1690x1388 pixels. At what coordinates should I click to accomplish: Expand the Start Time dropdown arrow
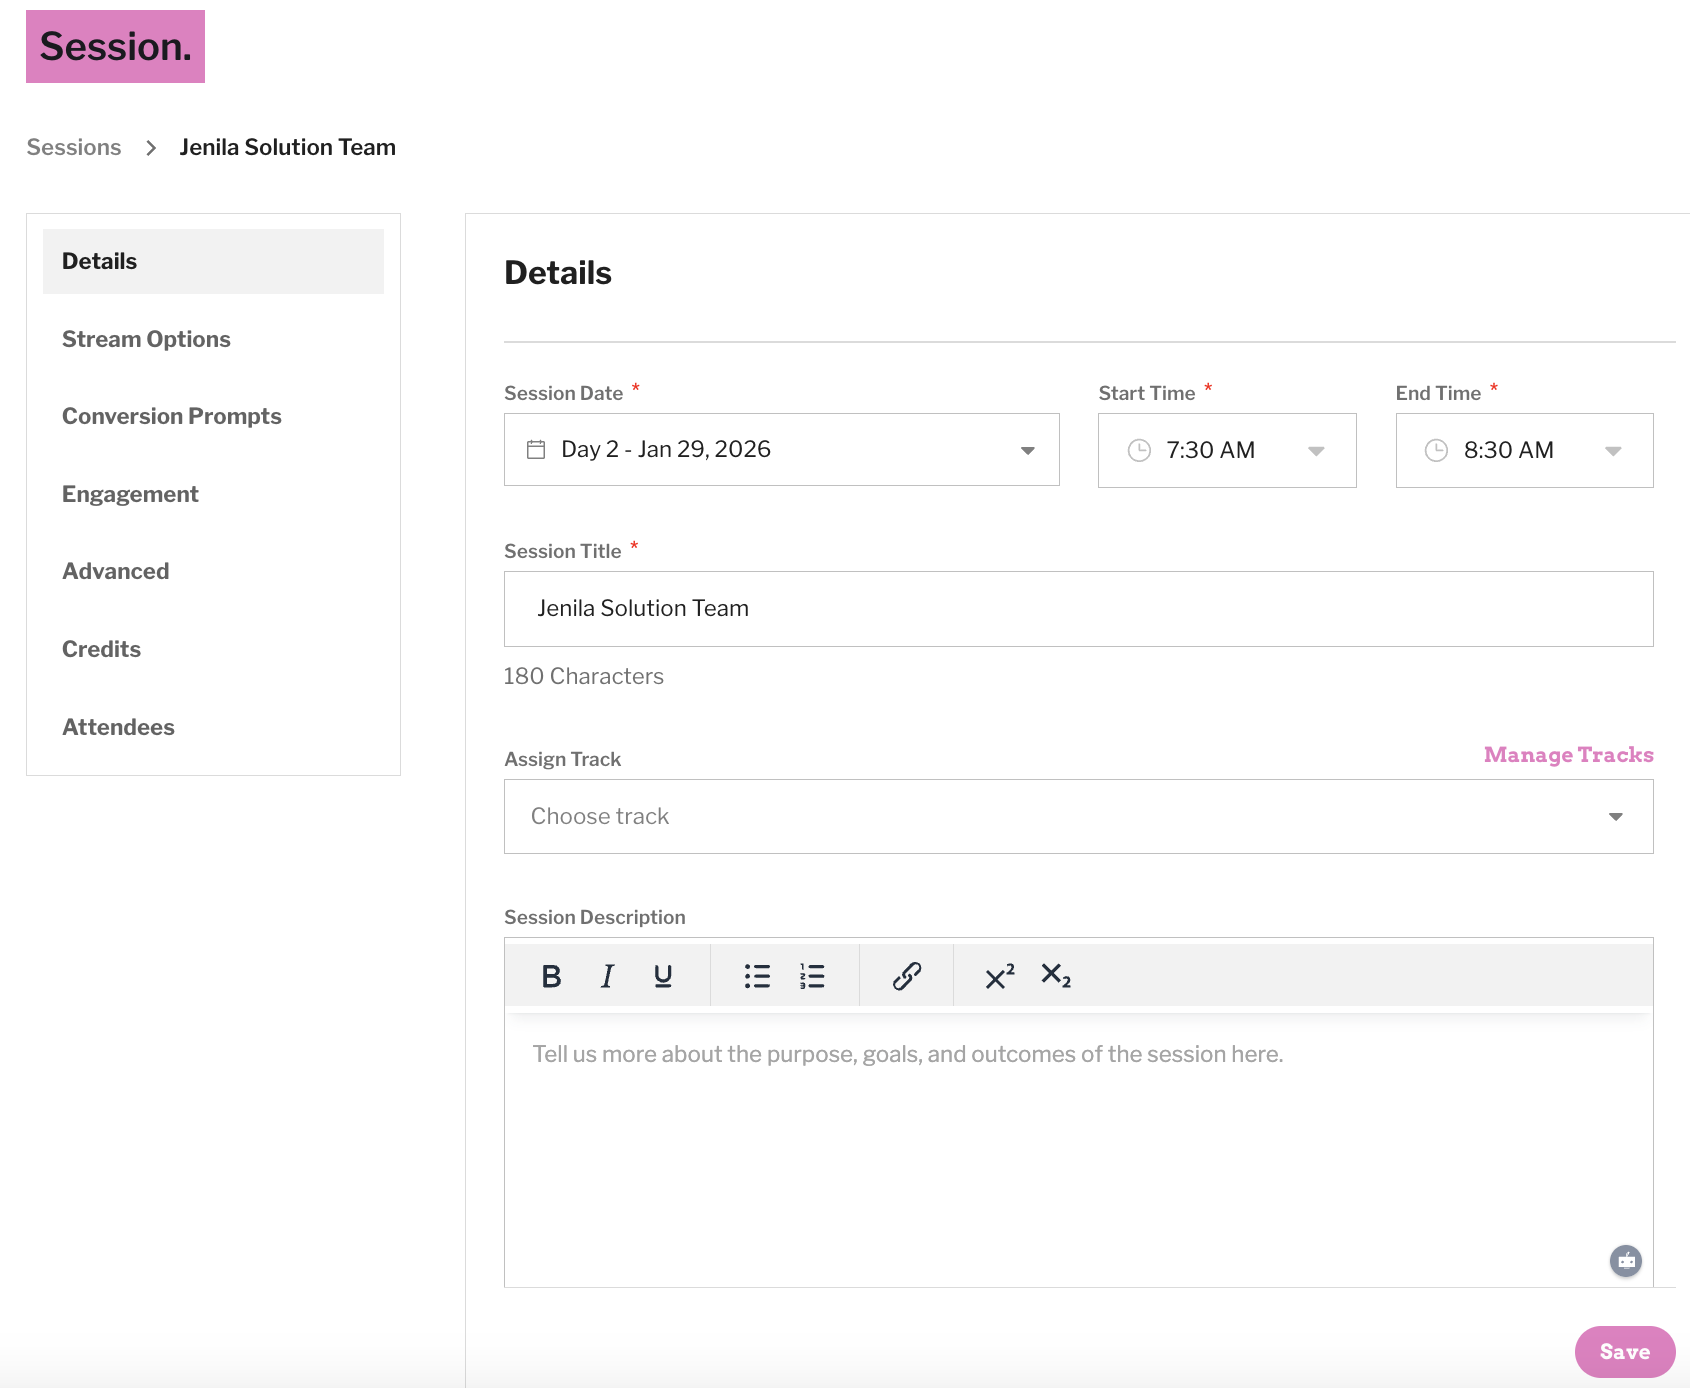click(1316, 451)
